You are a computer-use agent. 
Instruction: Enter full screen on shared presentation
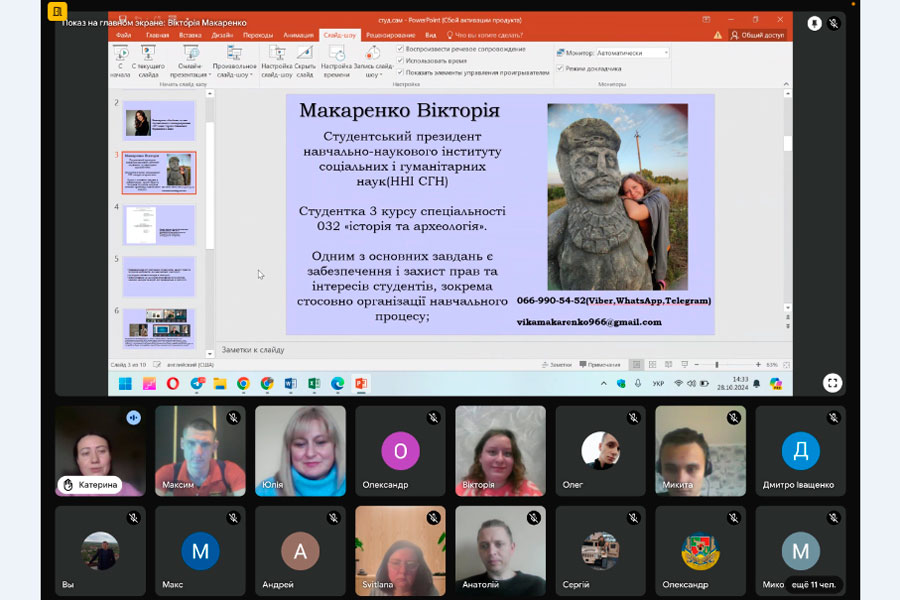pyautogui.click(x=832, y=382)
